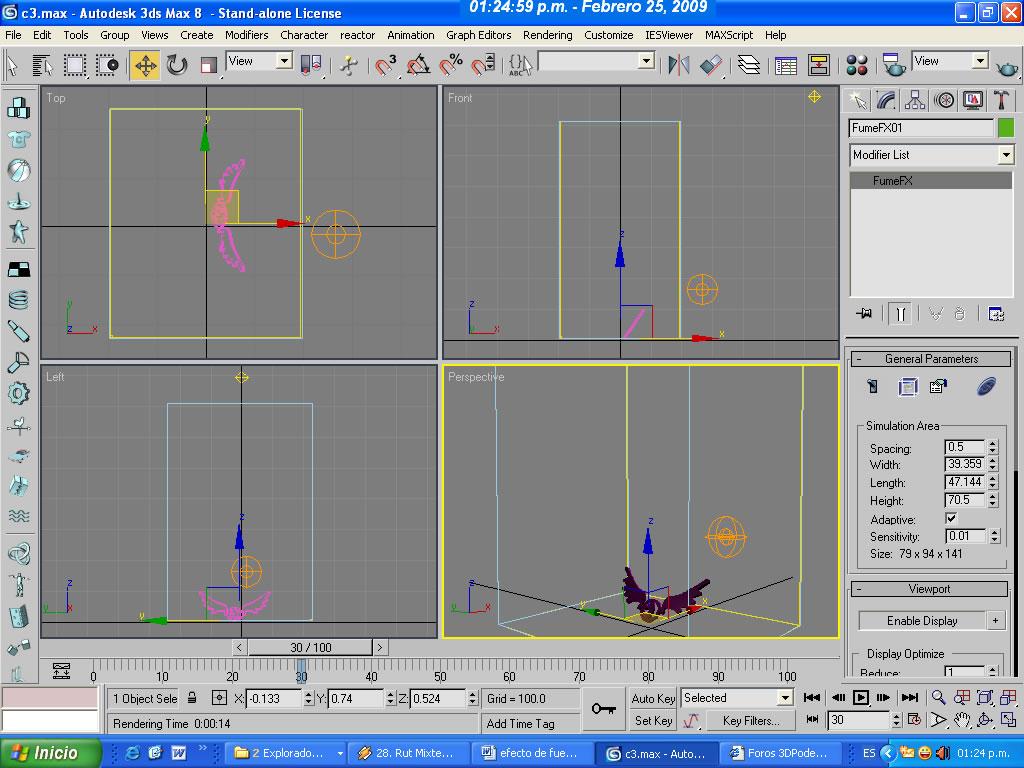Toggle the Adaptive checkbox
The image size is (1024, 768).
coord(951,519)
